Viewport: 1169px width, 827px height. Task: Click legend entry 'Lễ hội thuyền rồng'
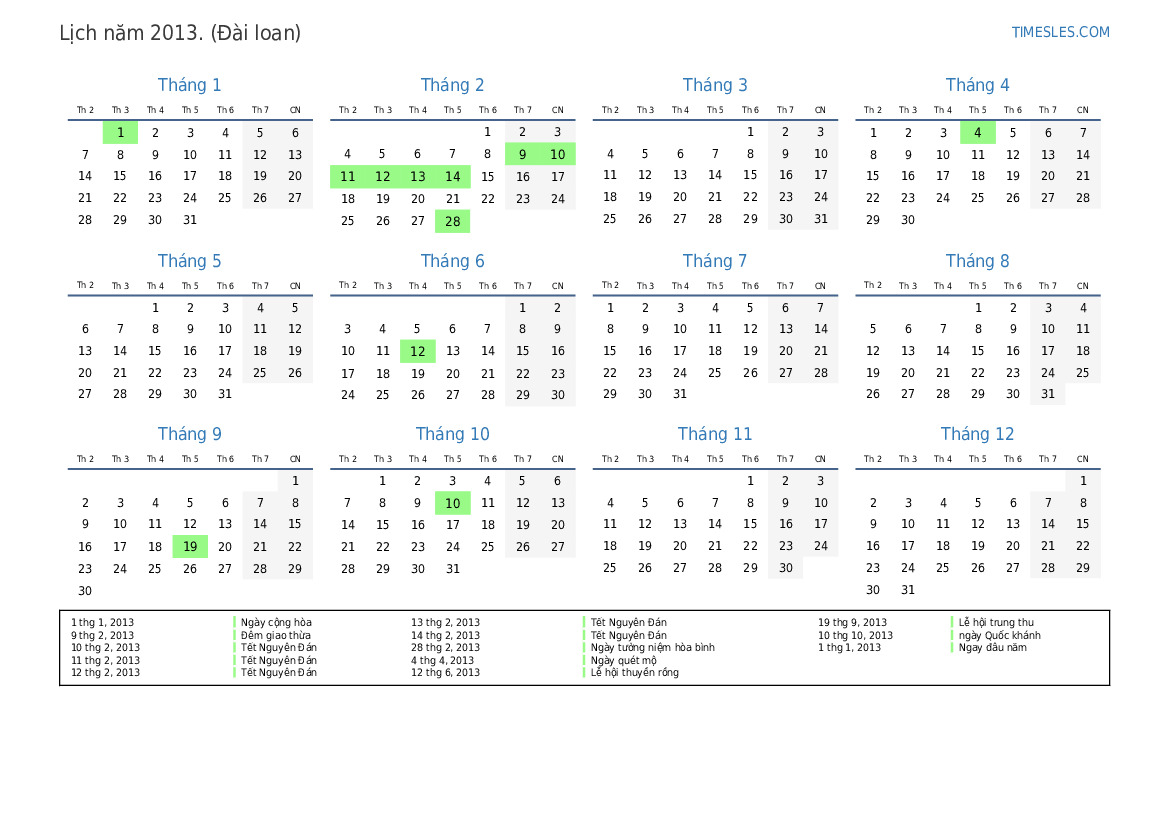click(634, 673)
